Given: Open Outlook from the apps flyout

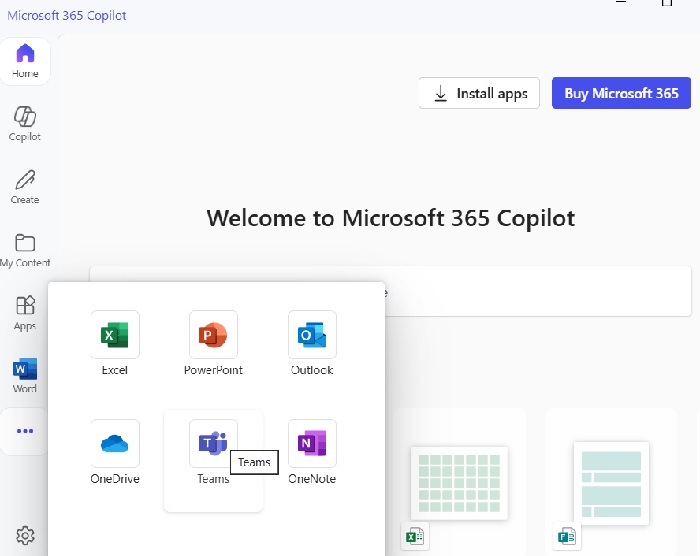Looking at the screenshot, I should pos(312,343).
